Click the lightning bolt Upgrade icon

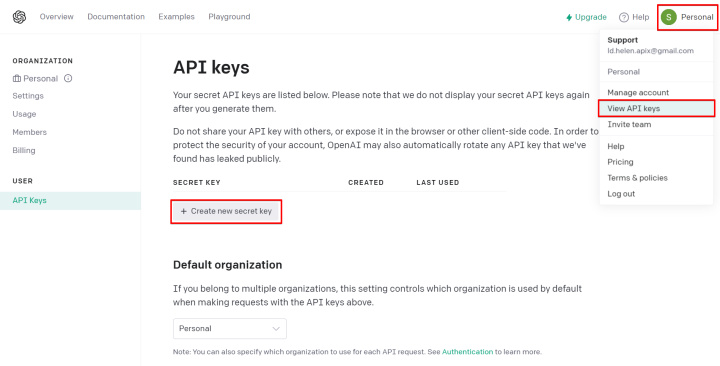coord(569,17)
